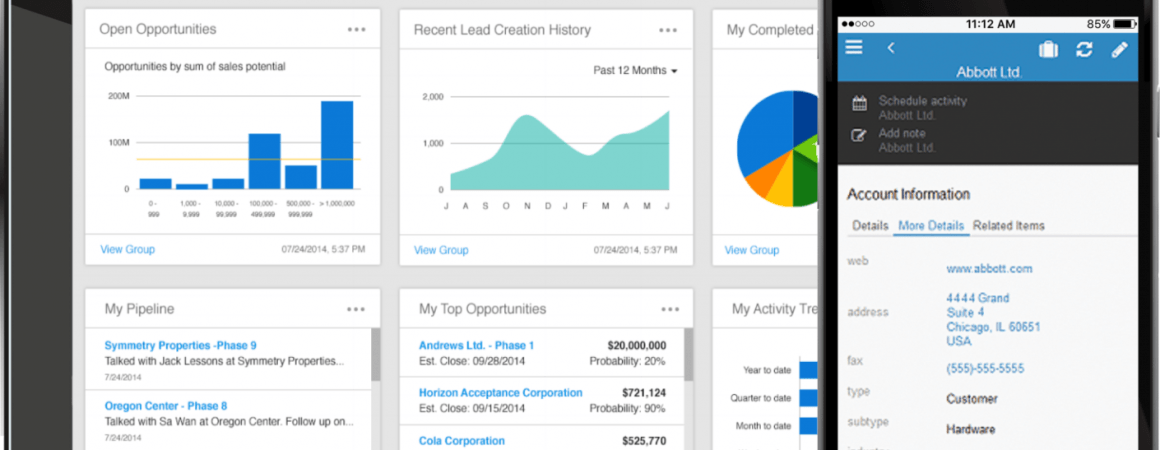Open the hamburger menu in phone app
Screen dimensions: 1160x450
[x=854, y=48]
